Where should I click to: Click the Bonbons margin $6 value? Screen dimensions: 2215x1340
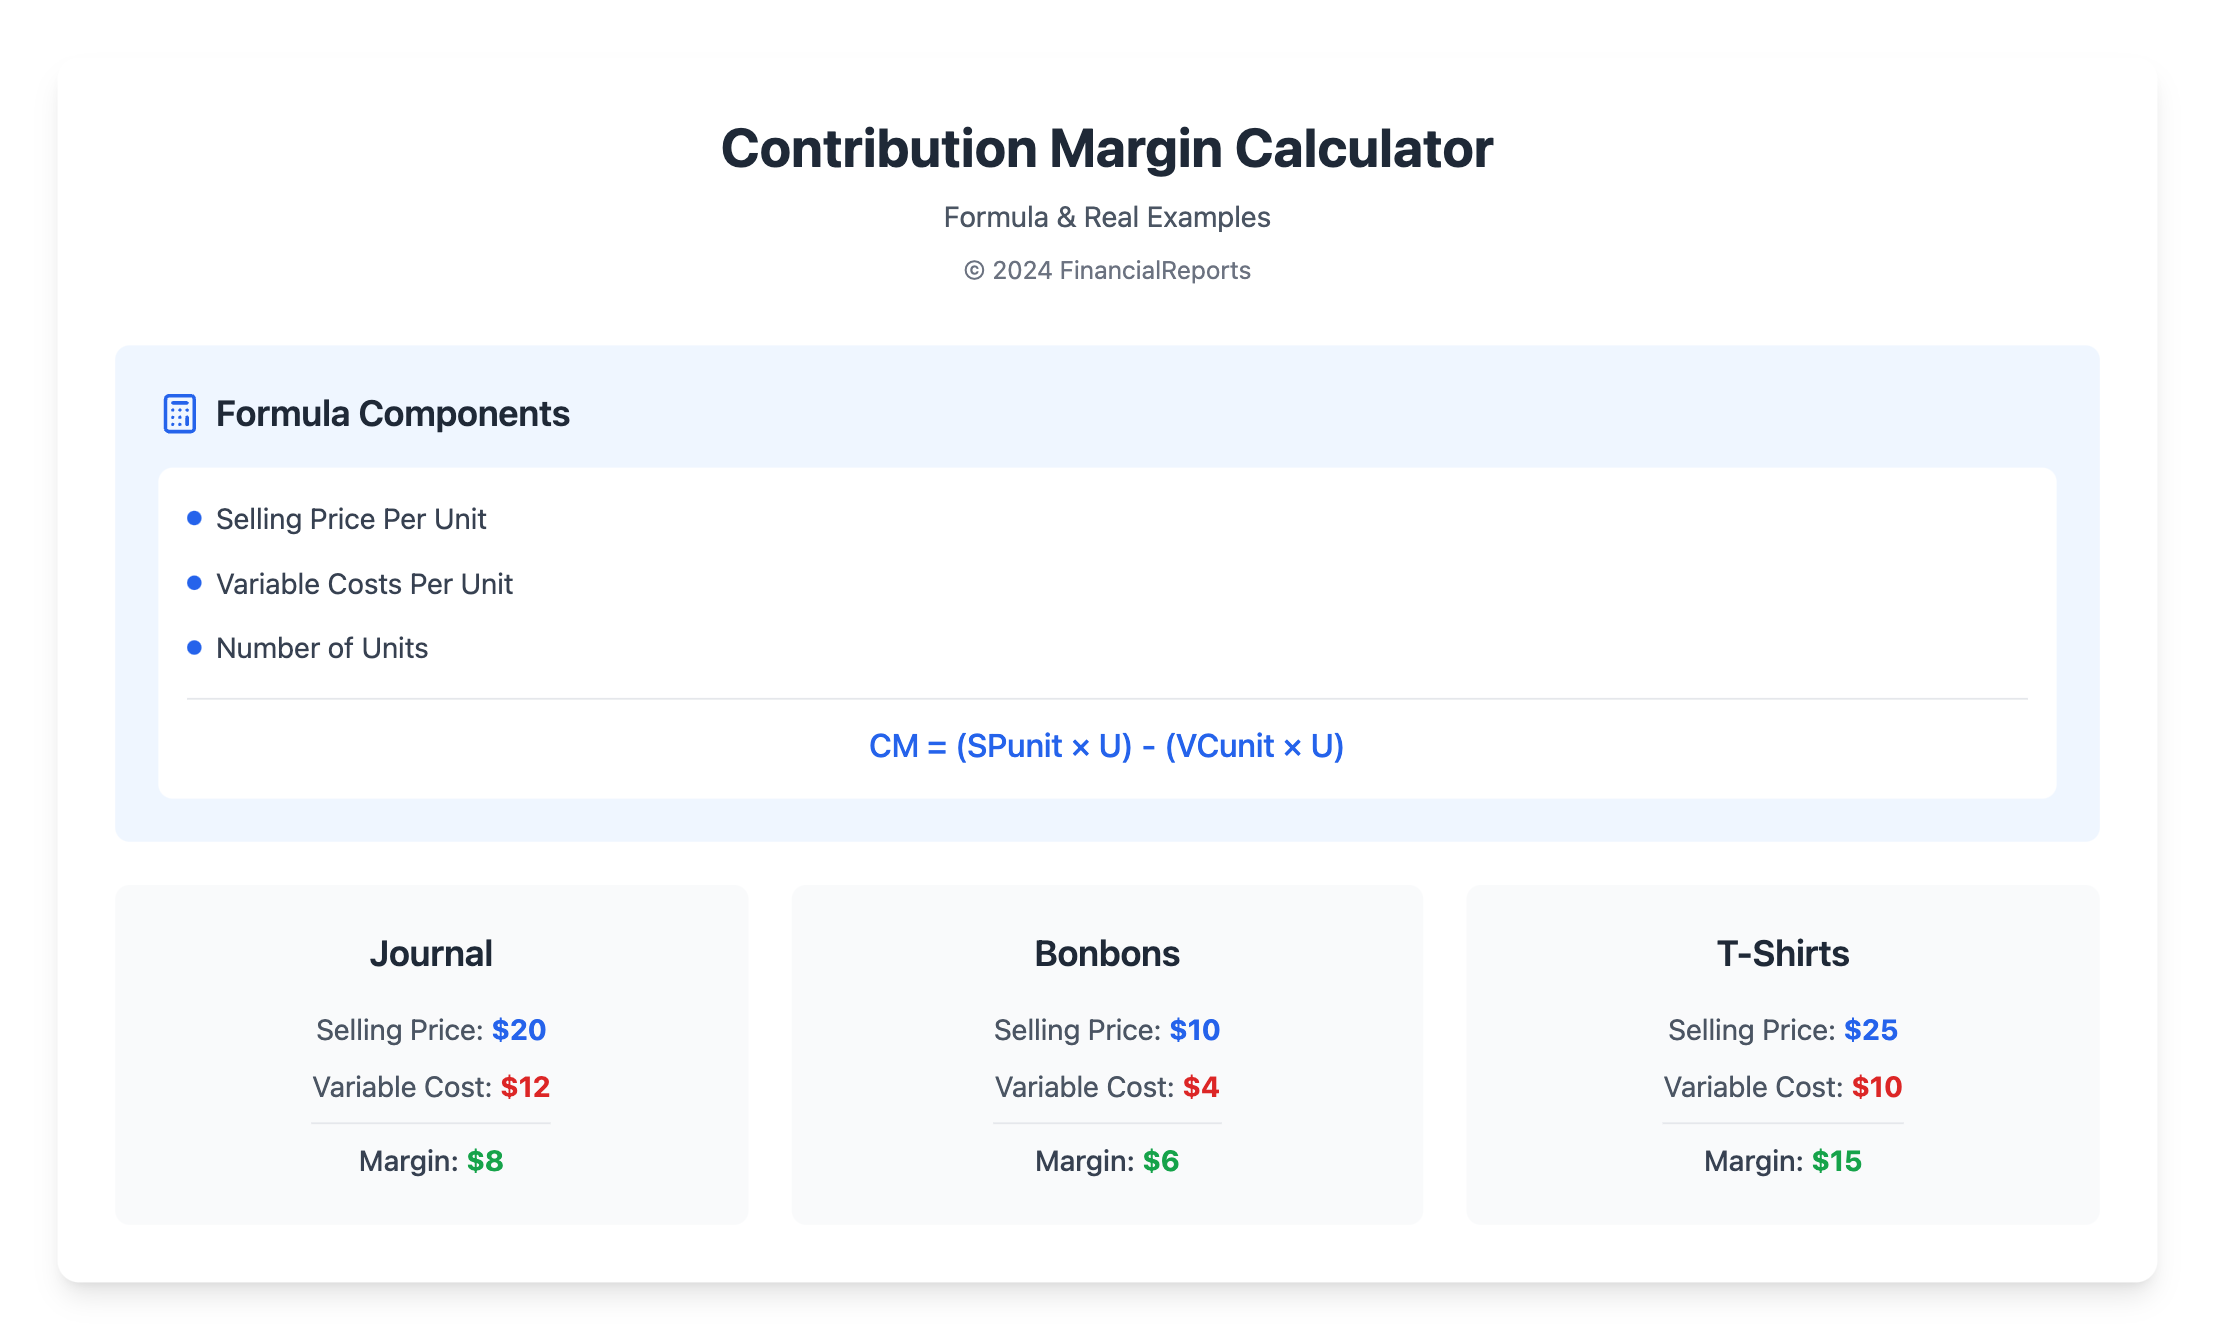coord(1161,1161)
